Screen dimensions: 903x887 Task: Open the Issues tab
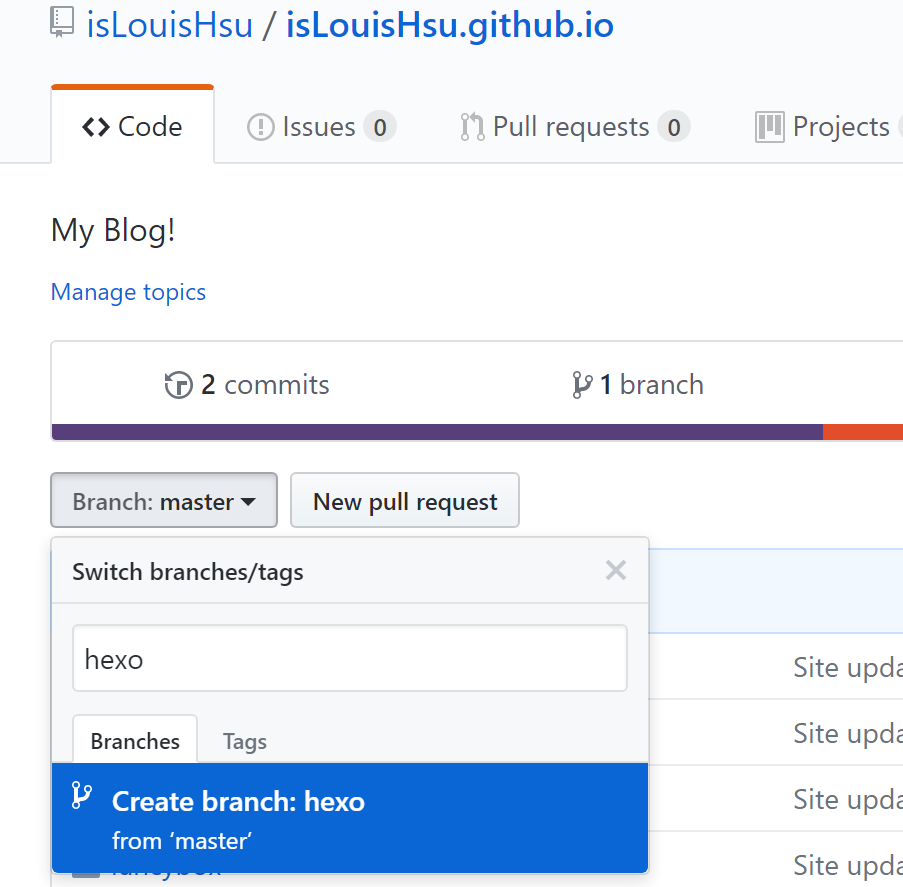(x=321, y=127)
